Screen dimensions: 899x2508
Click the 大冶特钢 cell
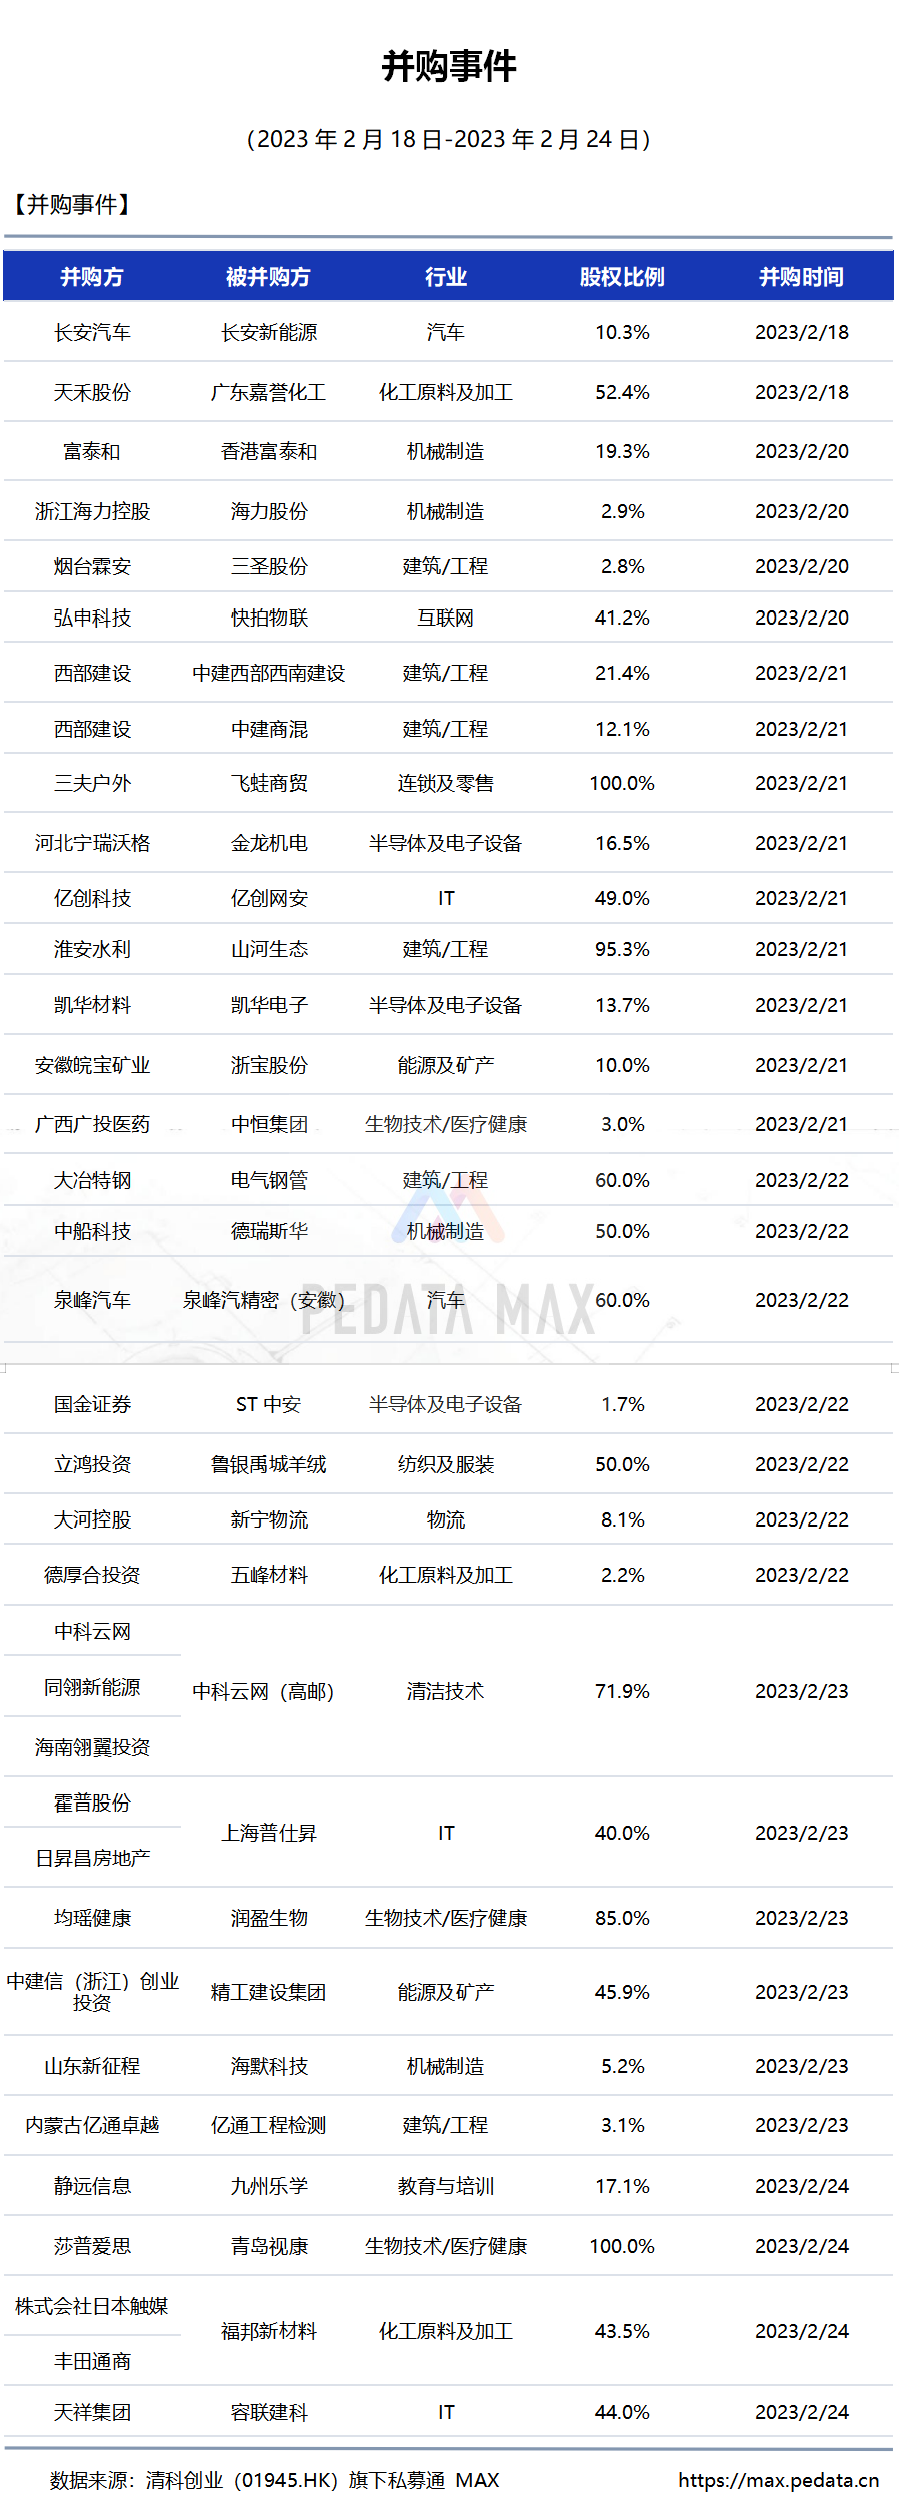(92, 1181)
